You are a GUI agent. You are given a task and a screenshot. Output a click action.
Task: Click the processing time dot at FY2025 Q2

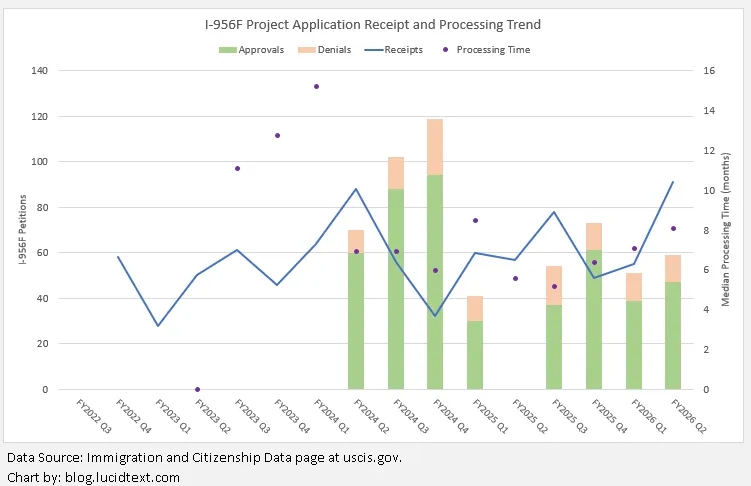[x=515, y=278]
